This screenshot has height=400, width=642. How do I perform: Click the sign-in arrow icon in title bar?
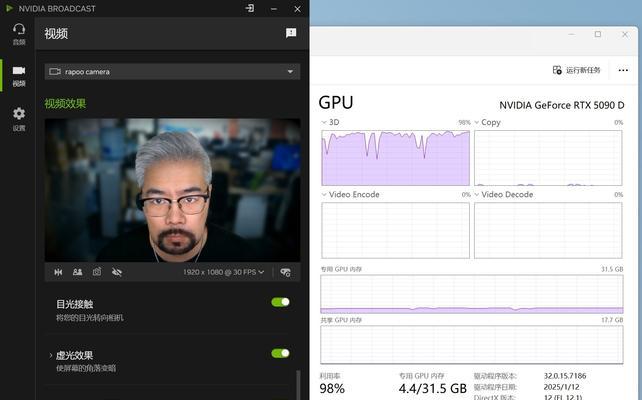click(250, 8)
